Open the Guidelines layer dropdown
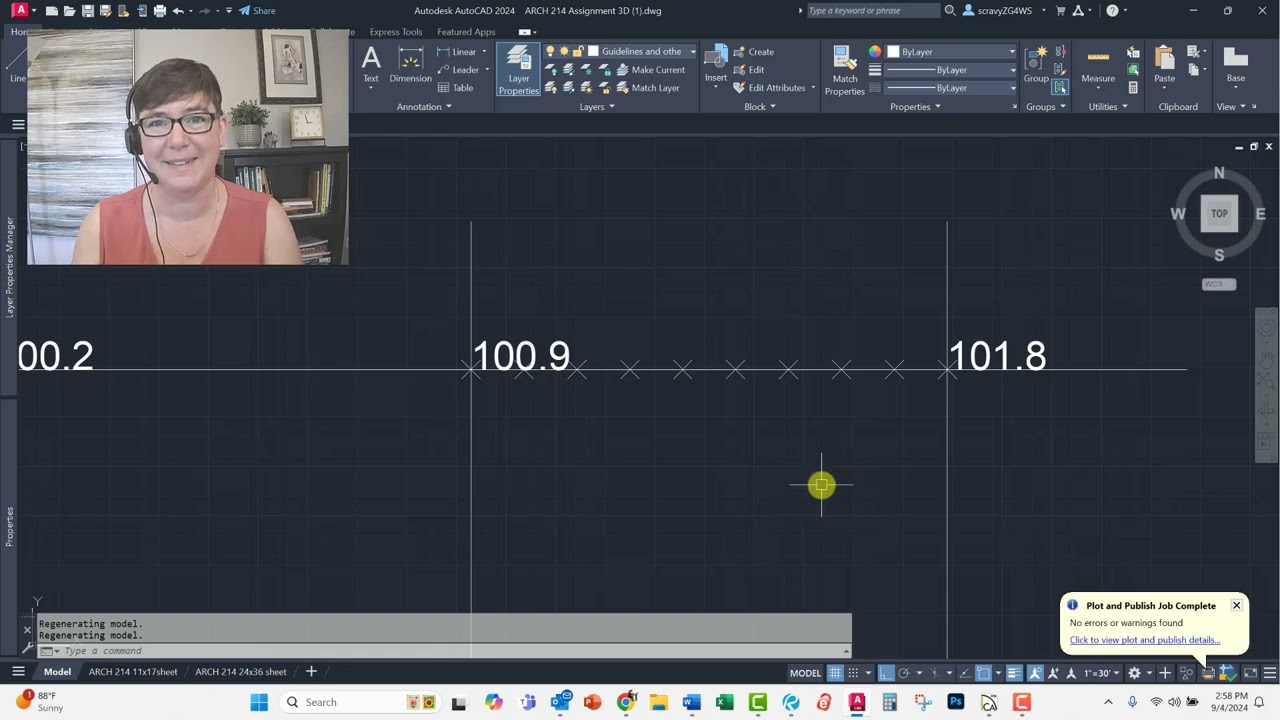The image size is (1280, 720). coord(692,52)
